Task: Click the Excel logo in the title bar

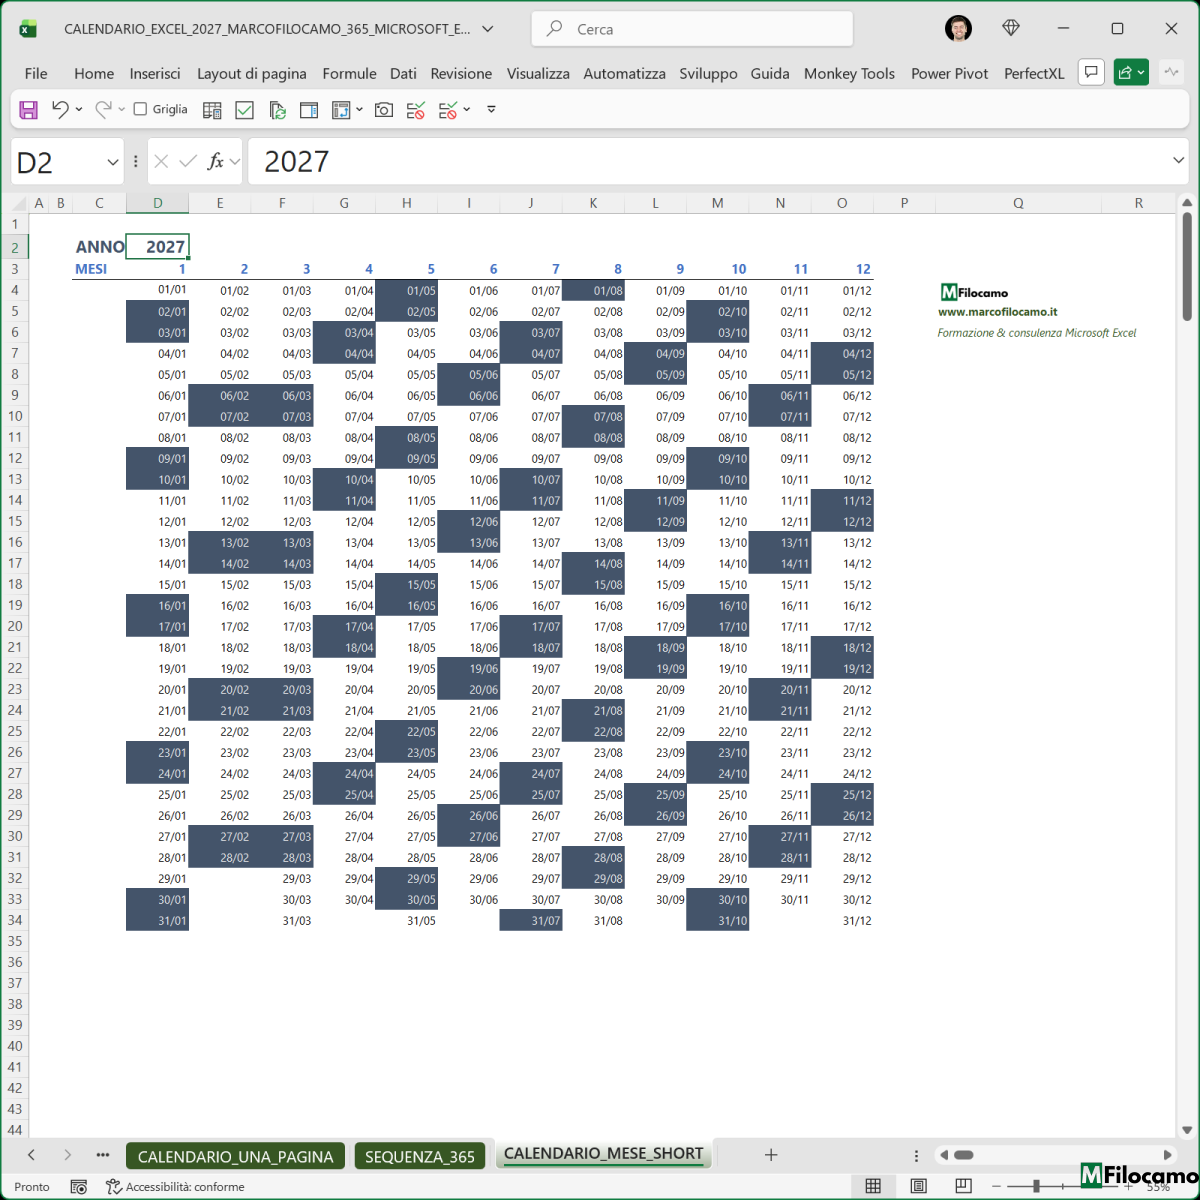Action: coord(28,29)
